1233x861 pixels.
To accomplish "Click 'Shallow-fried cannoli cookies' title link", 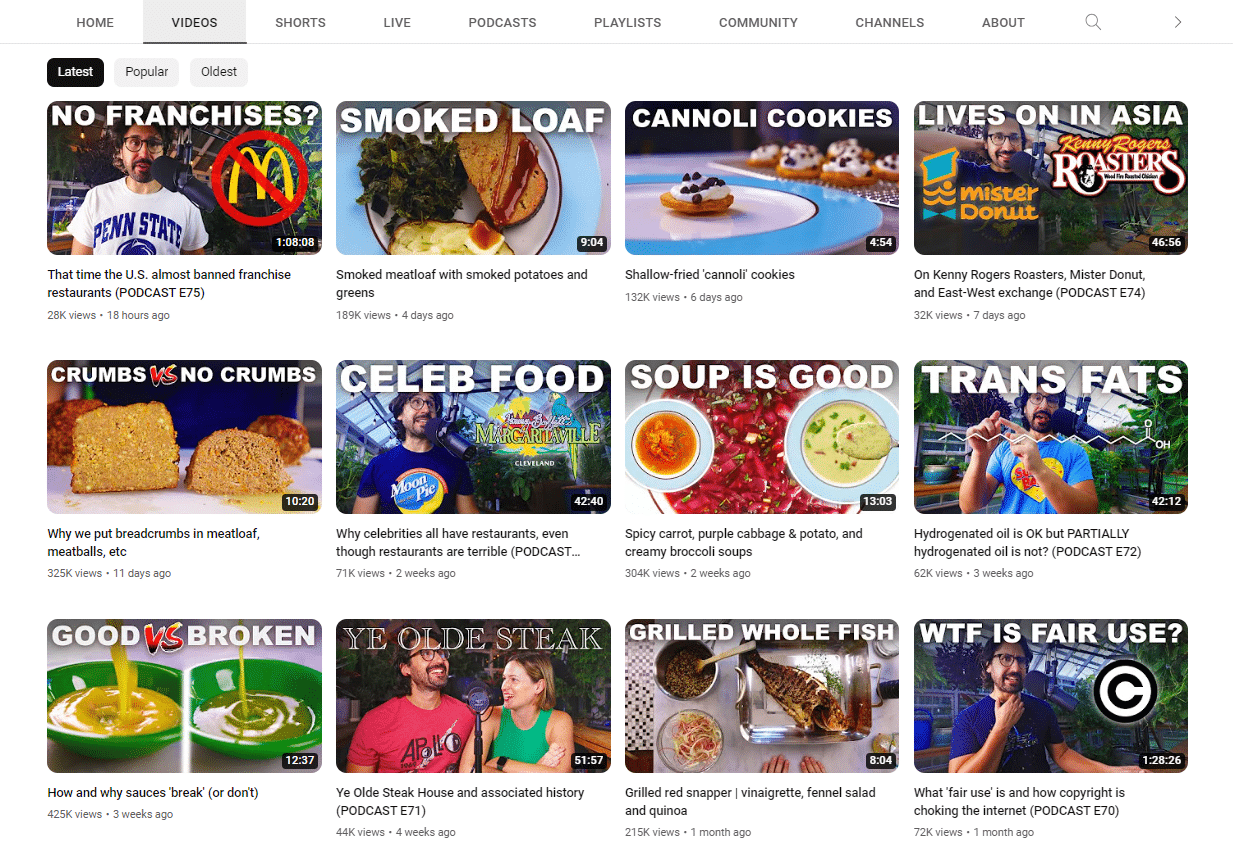I will 710,275.
